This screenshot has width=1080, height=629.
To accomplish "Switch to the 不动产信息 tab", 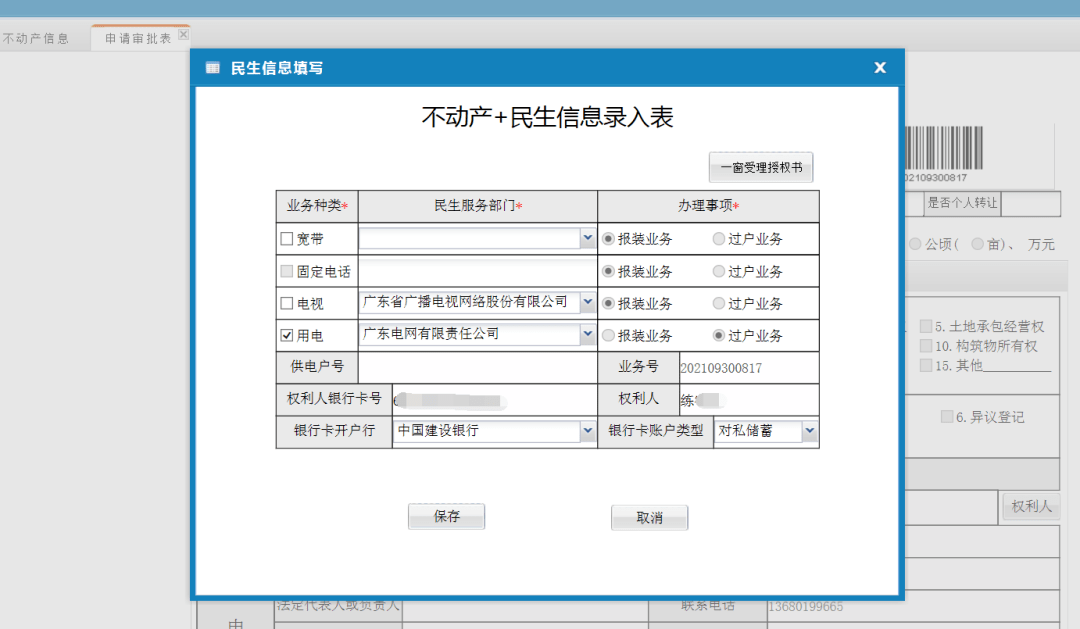I will pyautogui.click(x=37, y=38).
